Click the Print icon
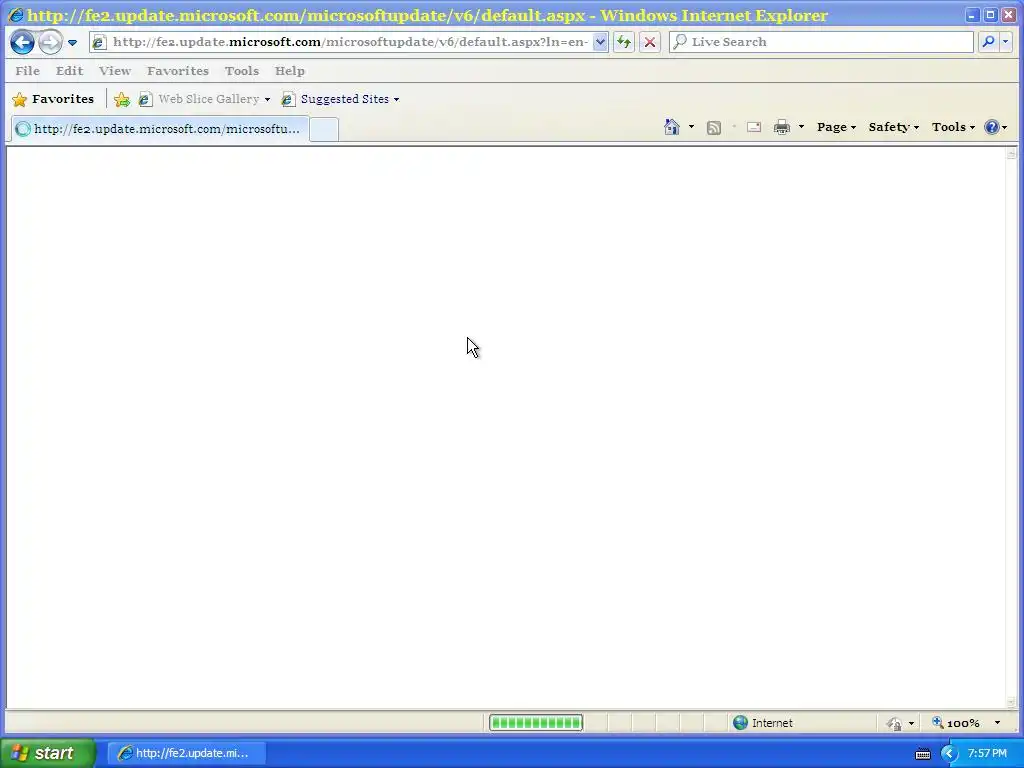 782,127
